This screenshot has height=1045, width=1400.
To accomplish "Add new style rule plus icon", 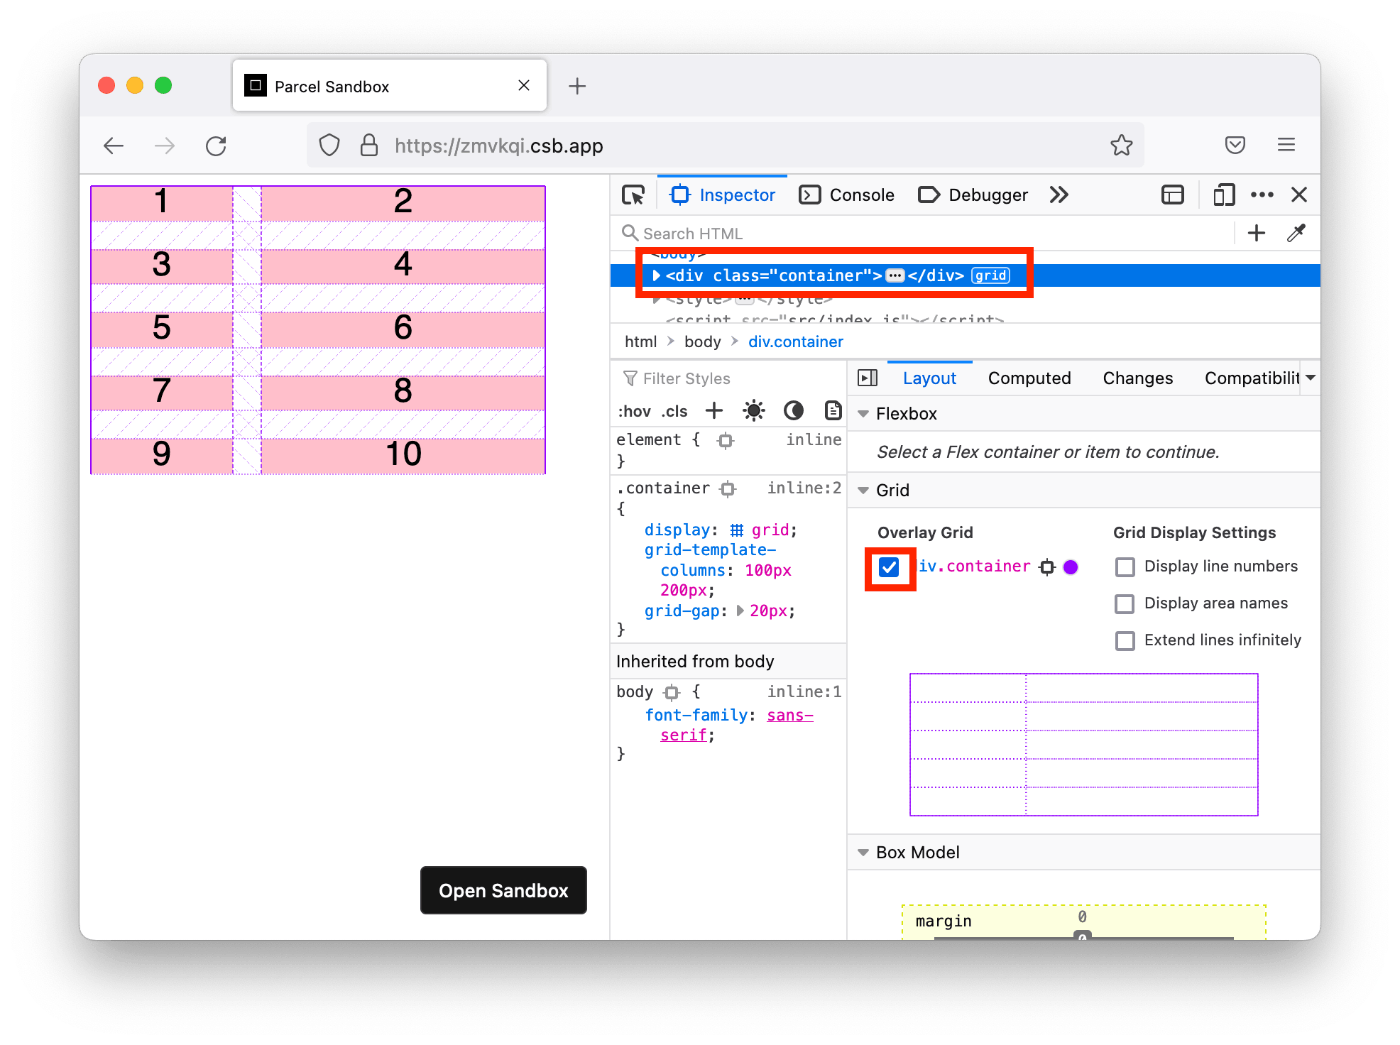I will (714, 410).
